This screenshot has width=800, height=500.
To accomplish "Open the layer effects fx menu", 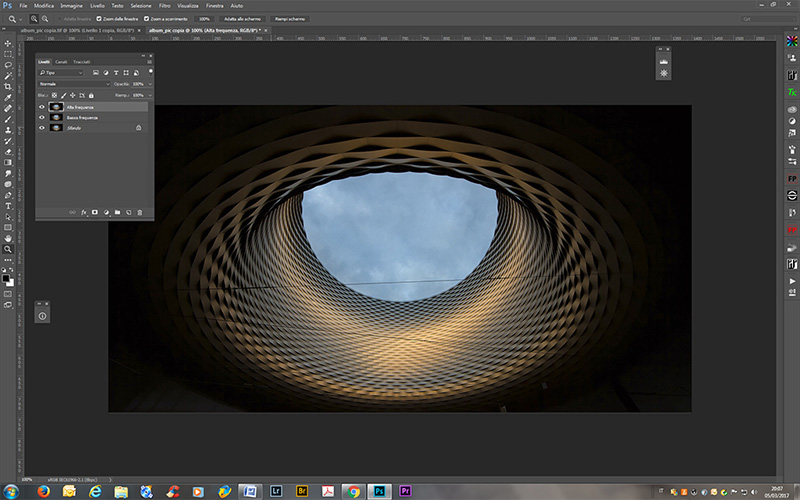I will (x=84, y=212).
